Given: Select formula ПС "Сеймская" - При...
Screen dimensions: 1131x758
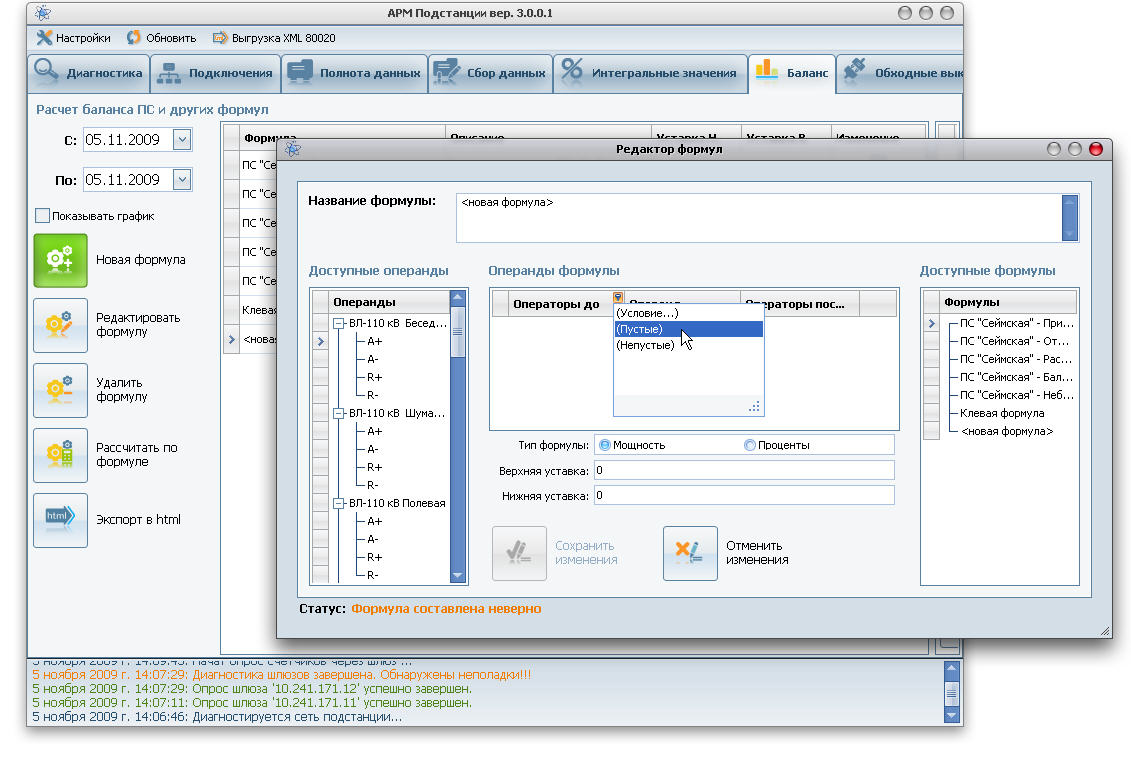Looking at the screenshot, I should tap(1016, 323).
